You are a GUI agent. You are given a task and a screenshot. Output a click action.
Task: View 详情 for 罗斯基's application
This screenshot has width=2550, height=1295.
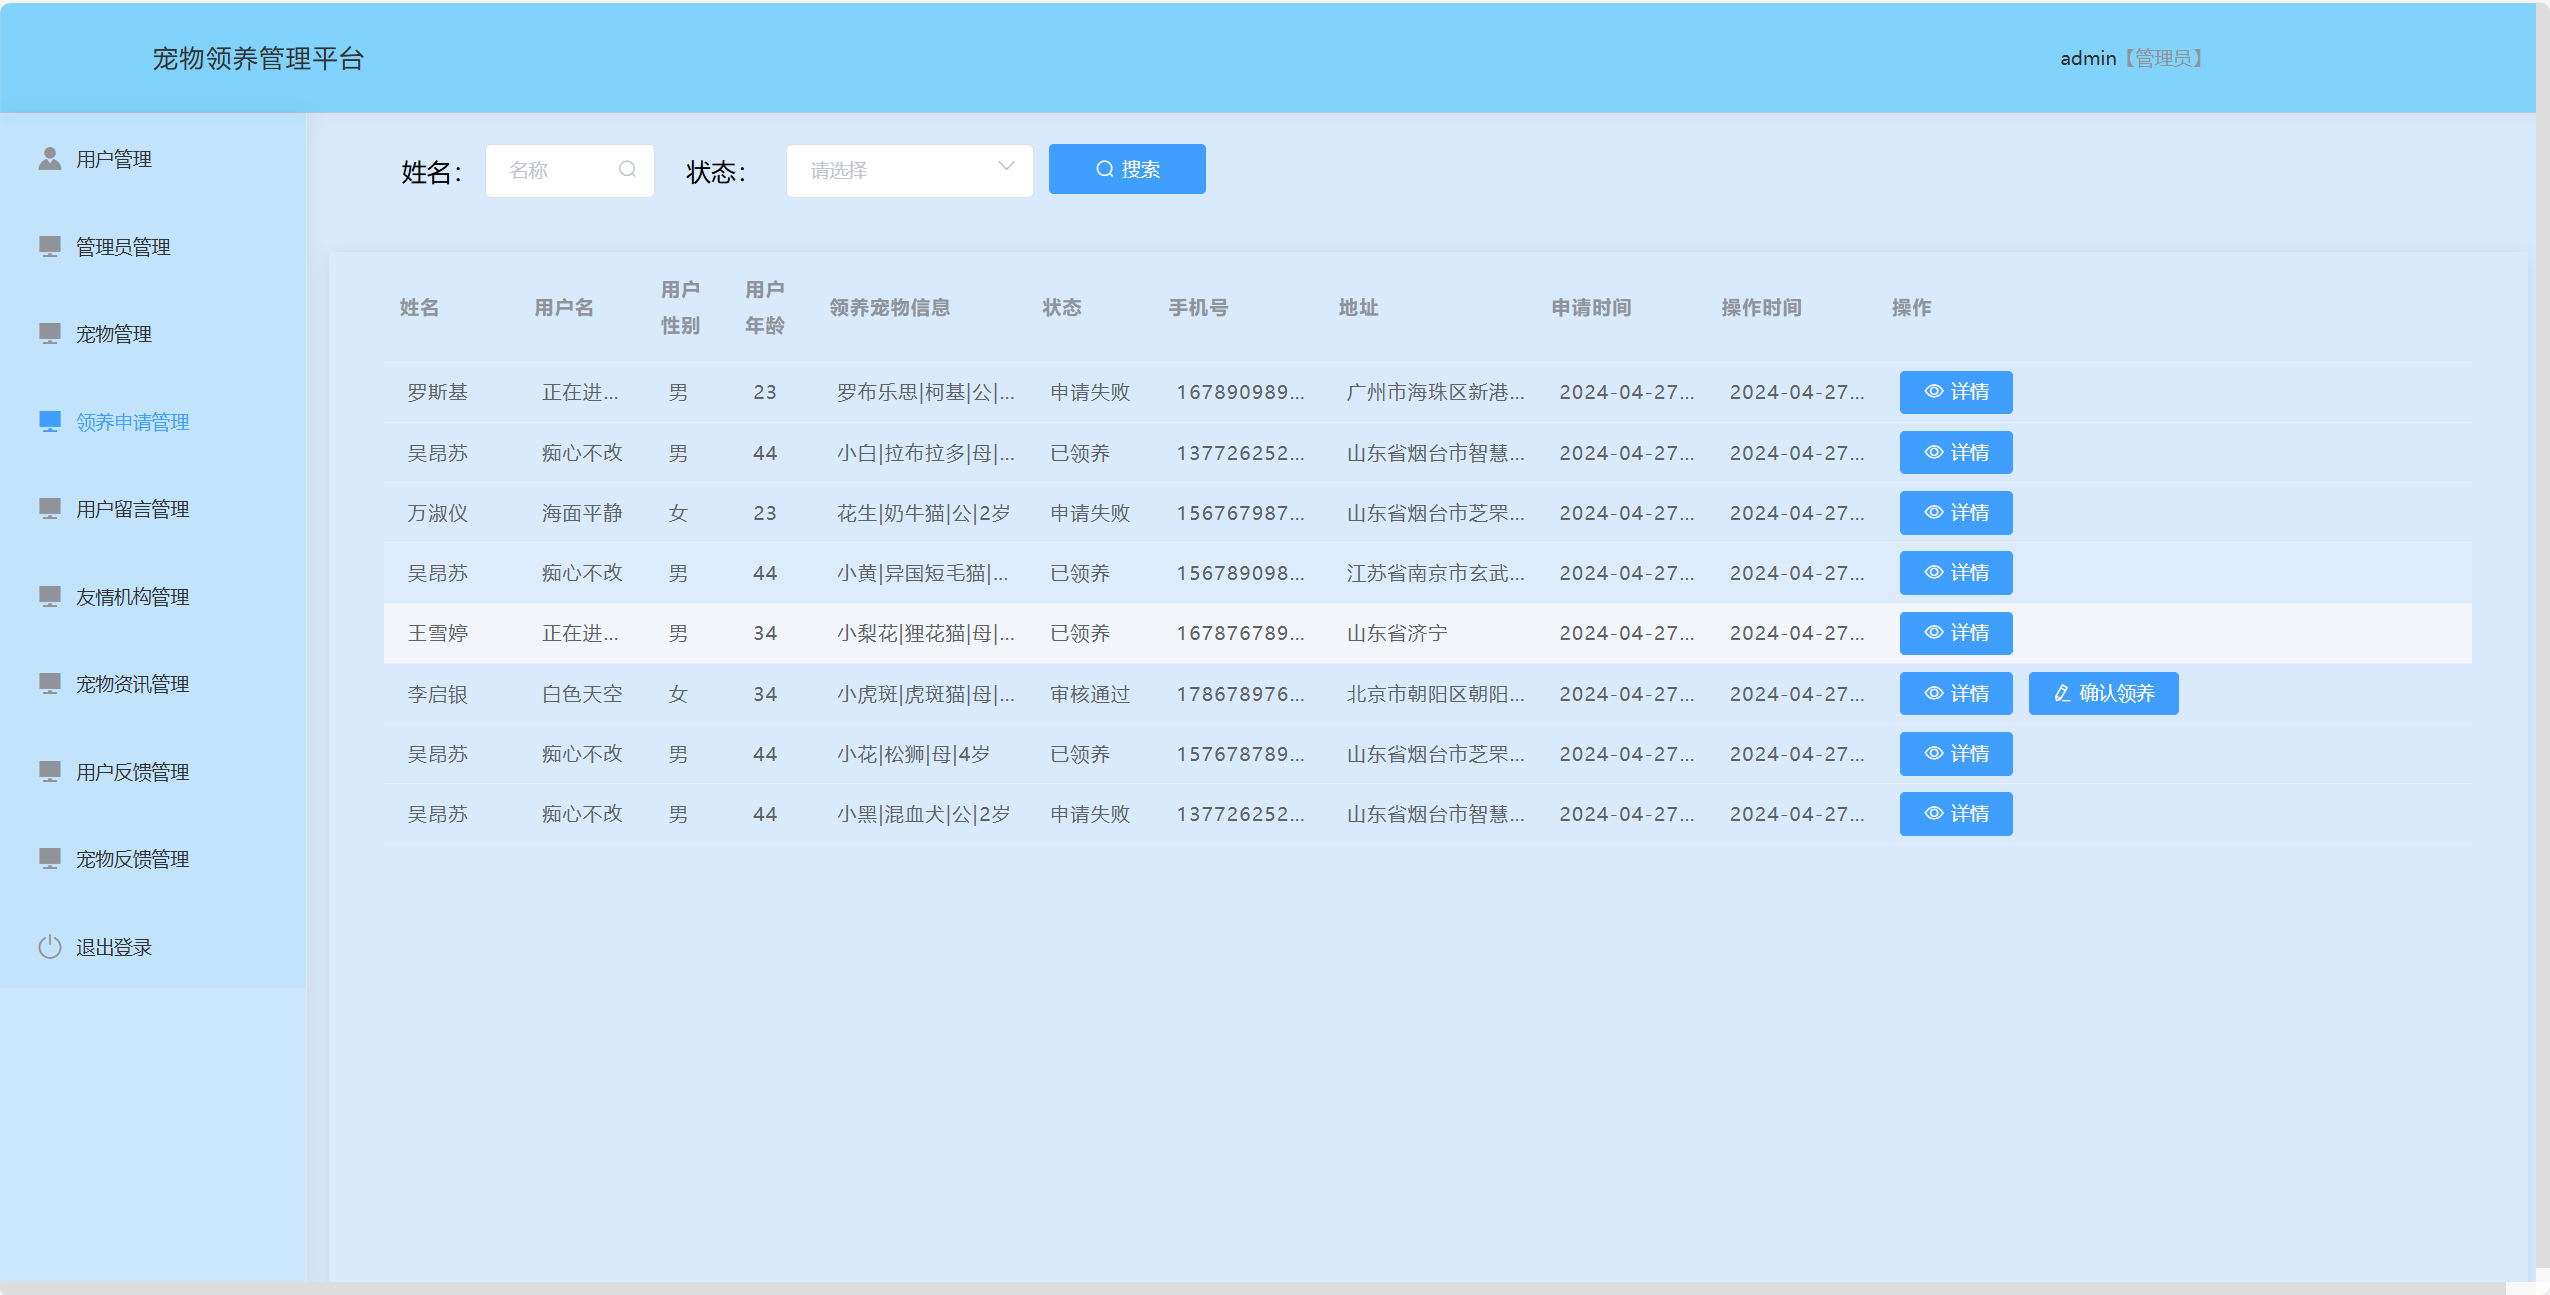(x=1955, y=392)
